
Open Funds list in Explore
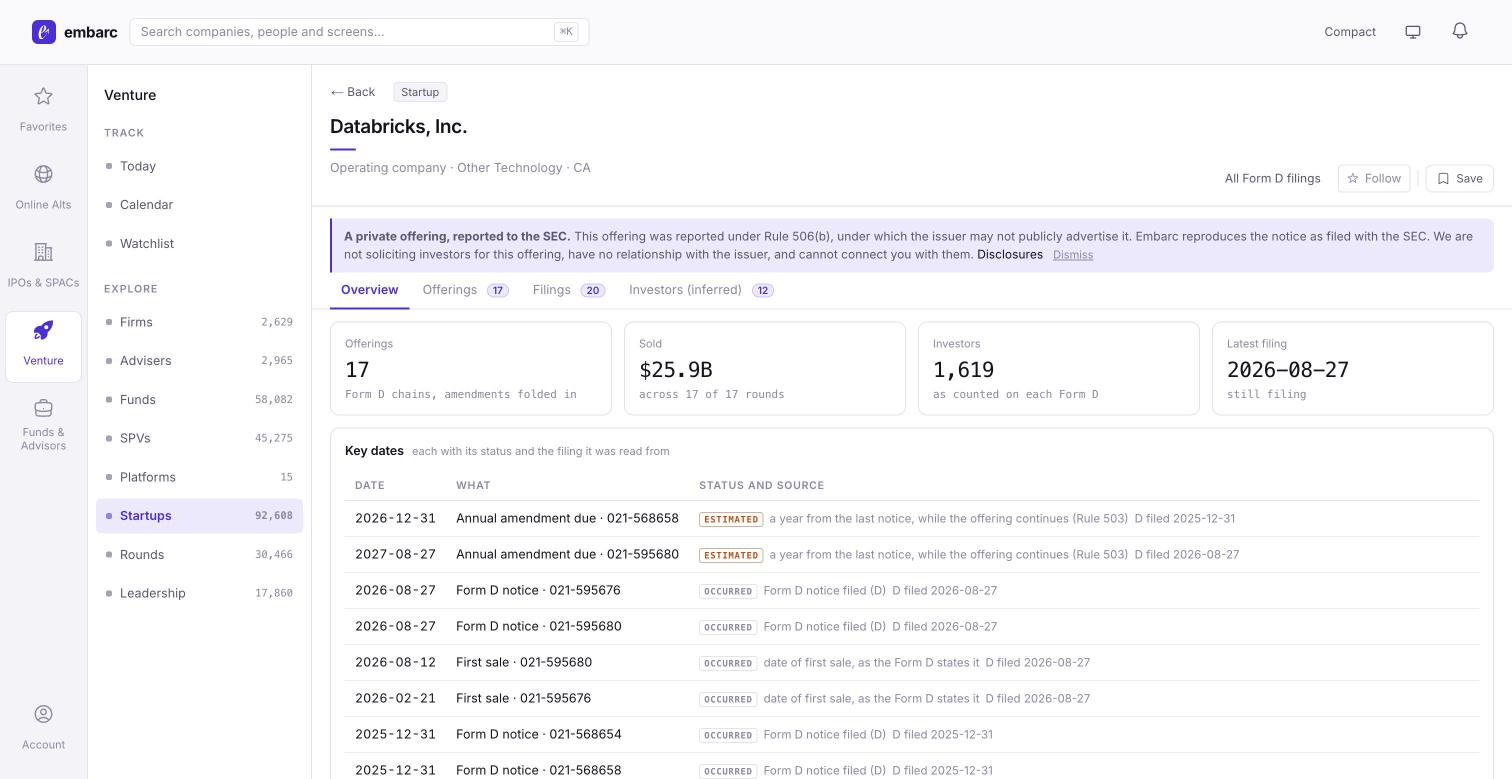click(x=199, y=400)
